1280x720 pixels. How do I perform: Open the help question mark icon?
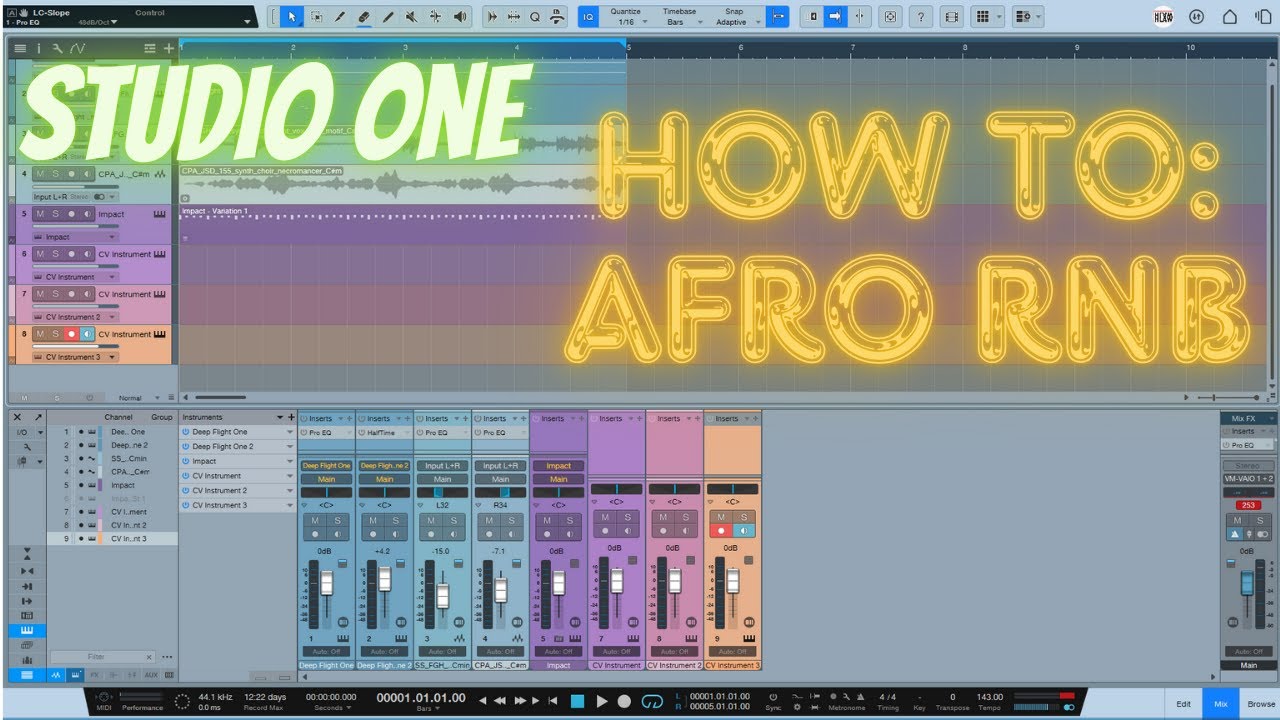pos(921,17)
